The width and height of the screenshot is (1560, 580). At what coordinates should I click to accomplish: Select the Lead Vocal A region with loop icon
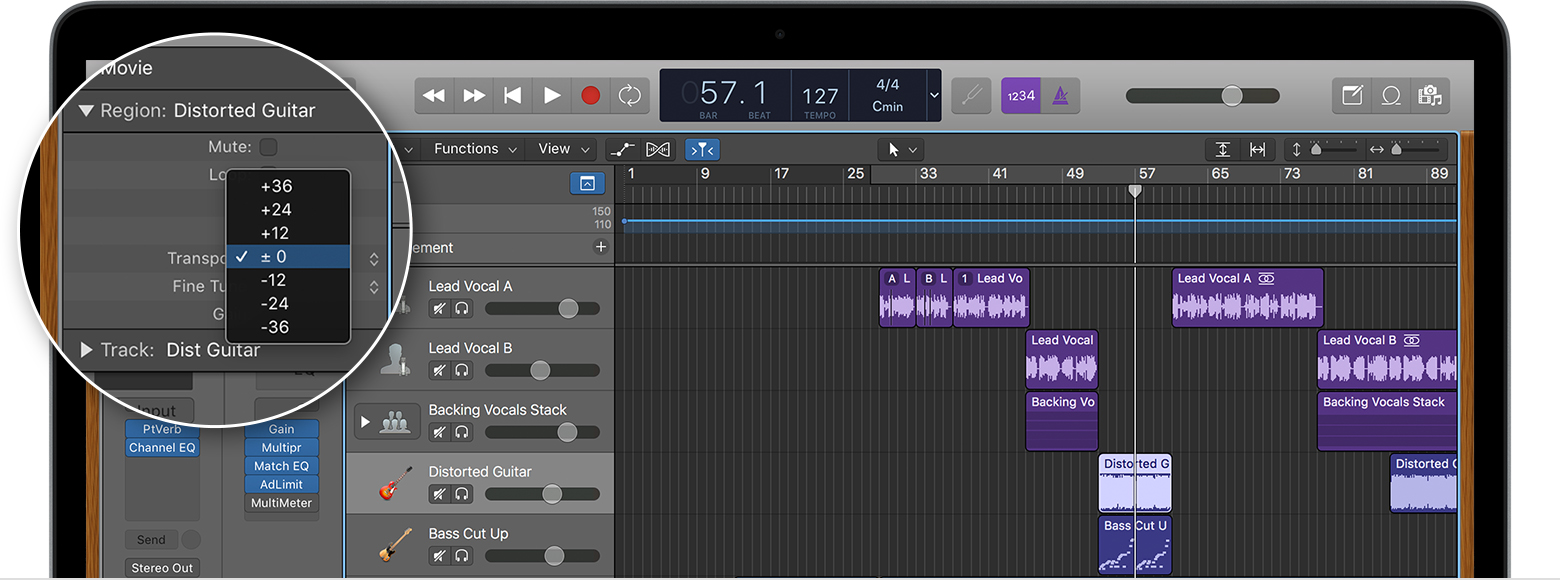coord(1247,297)
